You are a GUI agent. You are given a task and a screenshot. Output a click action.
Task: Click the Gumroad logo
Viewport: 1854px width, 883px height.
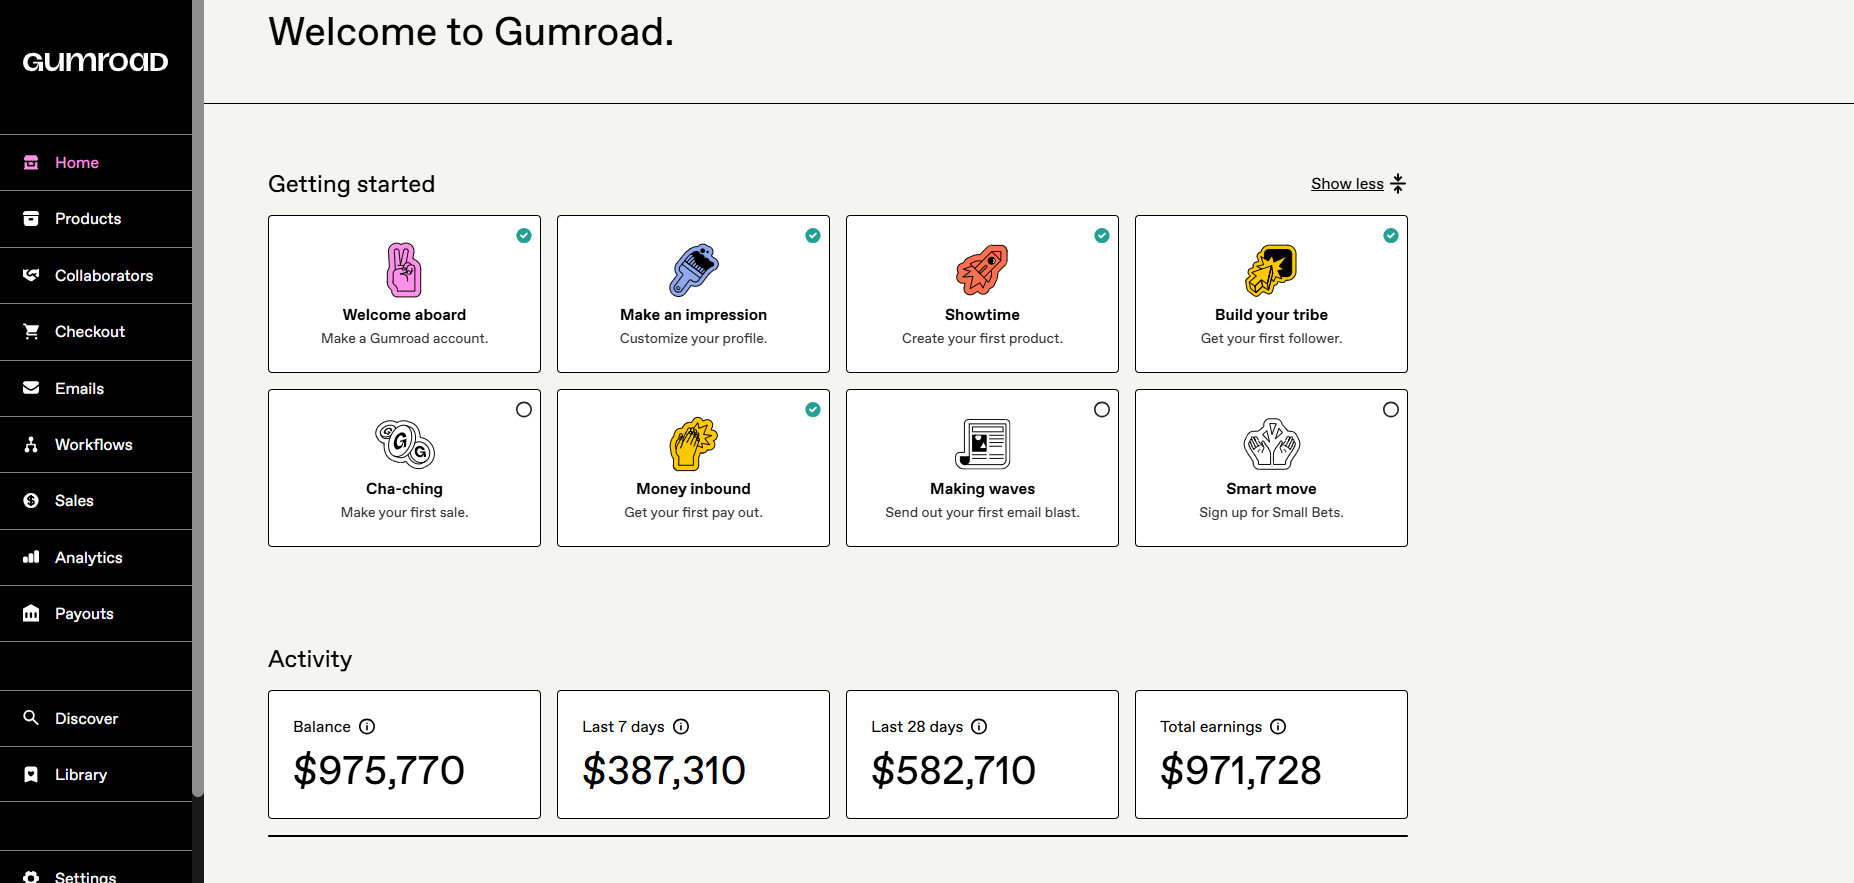point(95,62)
